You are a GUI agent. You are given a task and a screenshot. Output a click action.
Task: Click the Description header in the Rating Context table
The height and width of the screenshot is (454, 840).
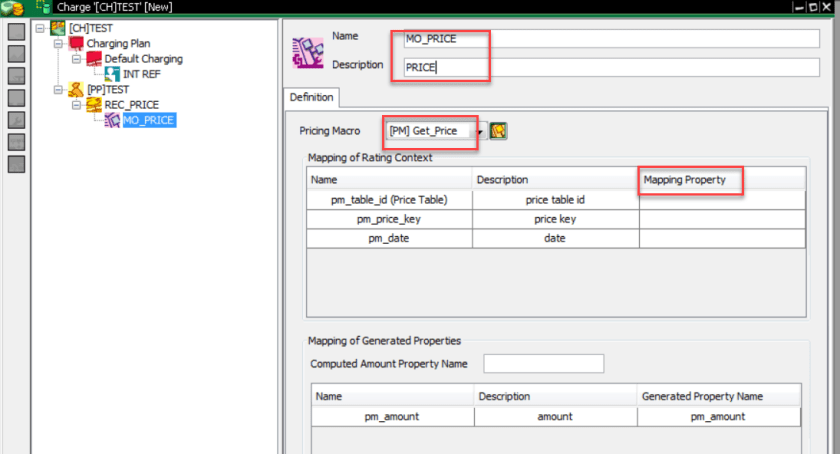[556, 180]
